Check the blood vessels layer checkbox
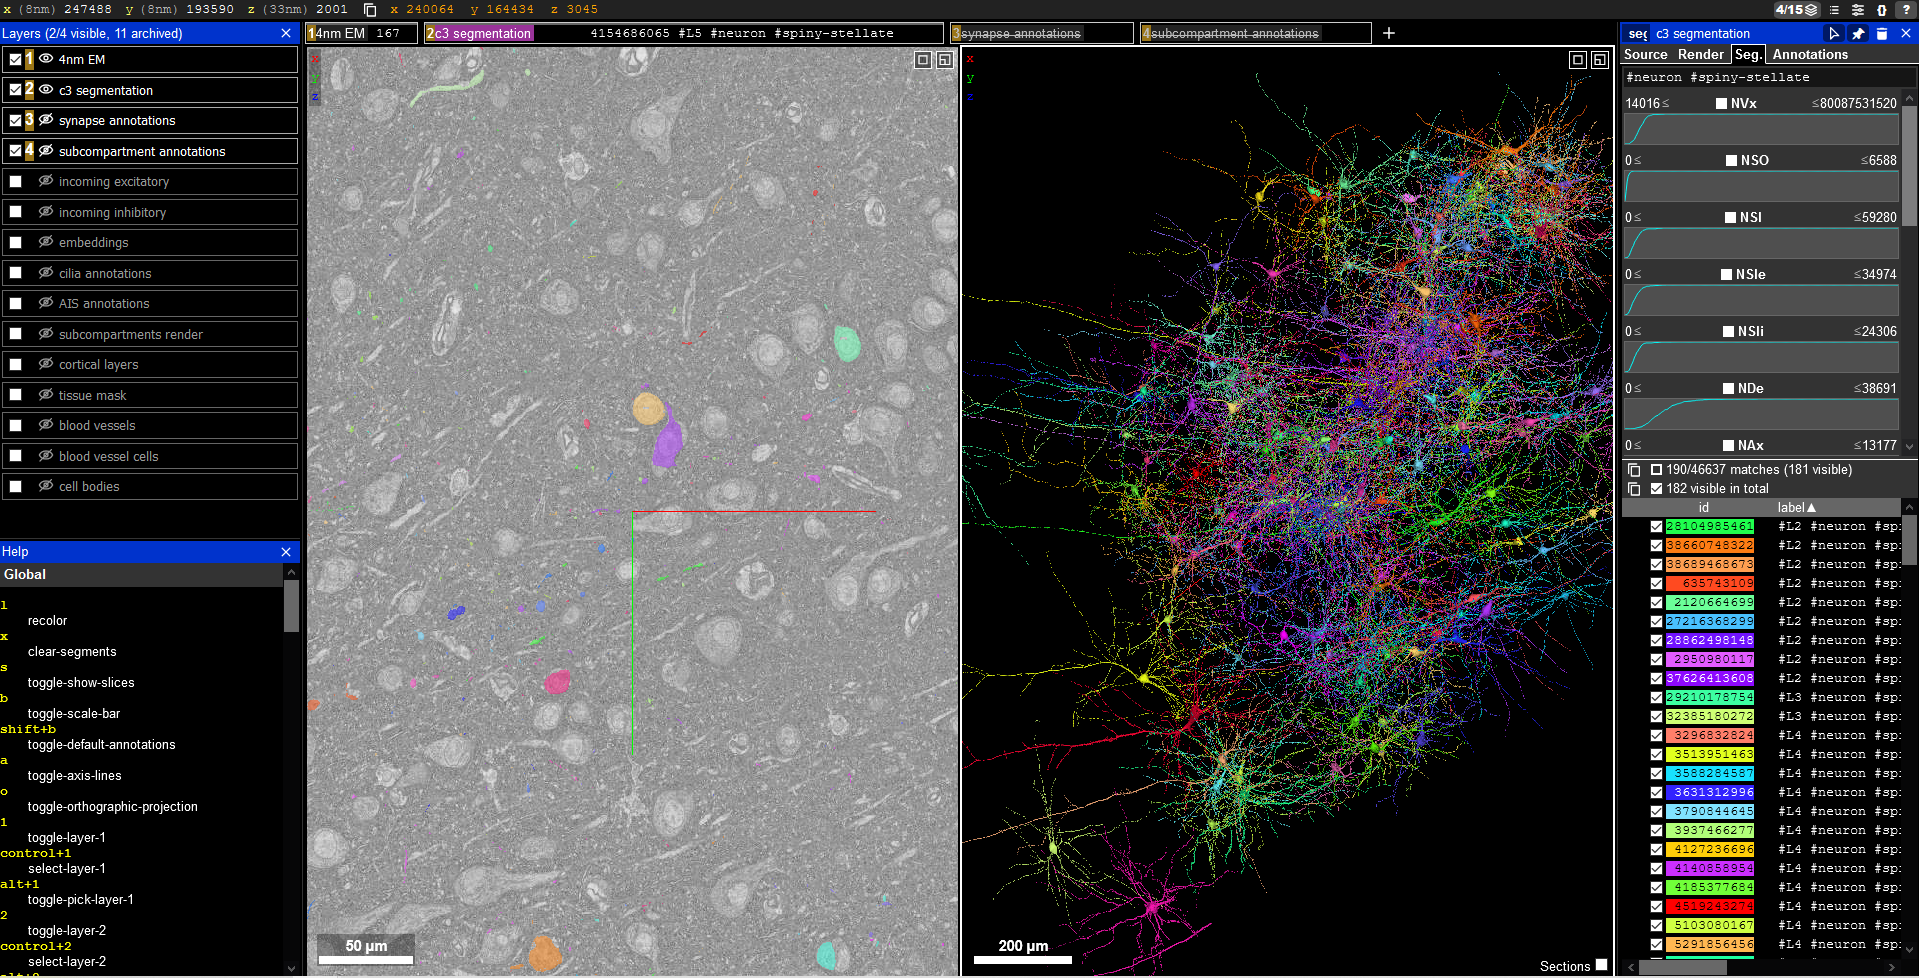Image resolution: width=1919 pixels, height=978 pixels. (16, 426)
